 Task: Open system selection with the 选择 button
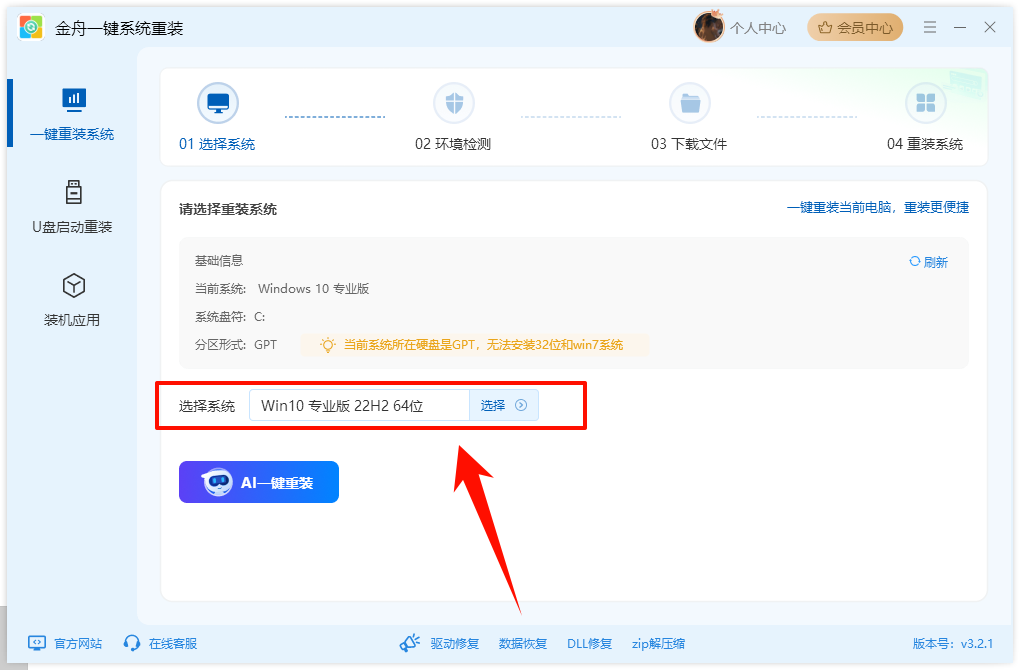503,405
